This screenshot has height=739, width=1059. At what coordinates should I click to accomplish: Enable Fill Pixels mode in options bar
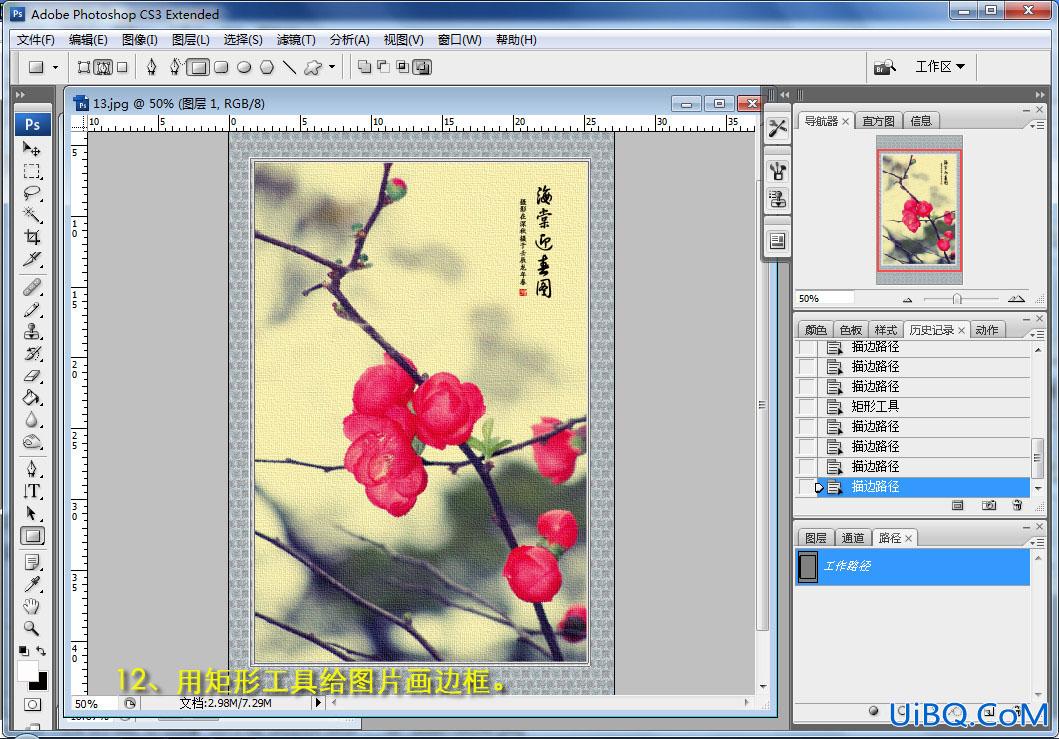[122, 67]
